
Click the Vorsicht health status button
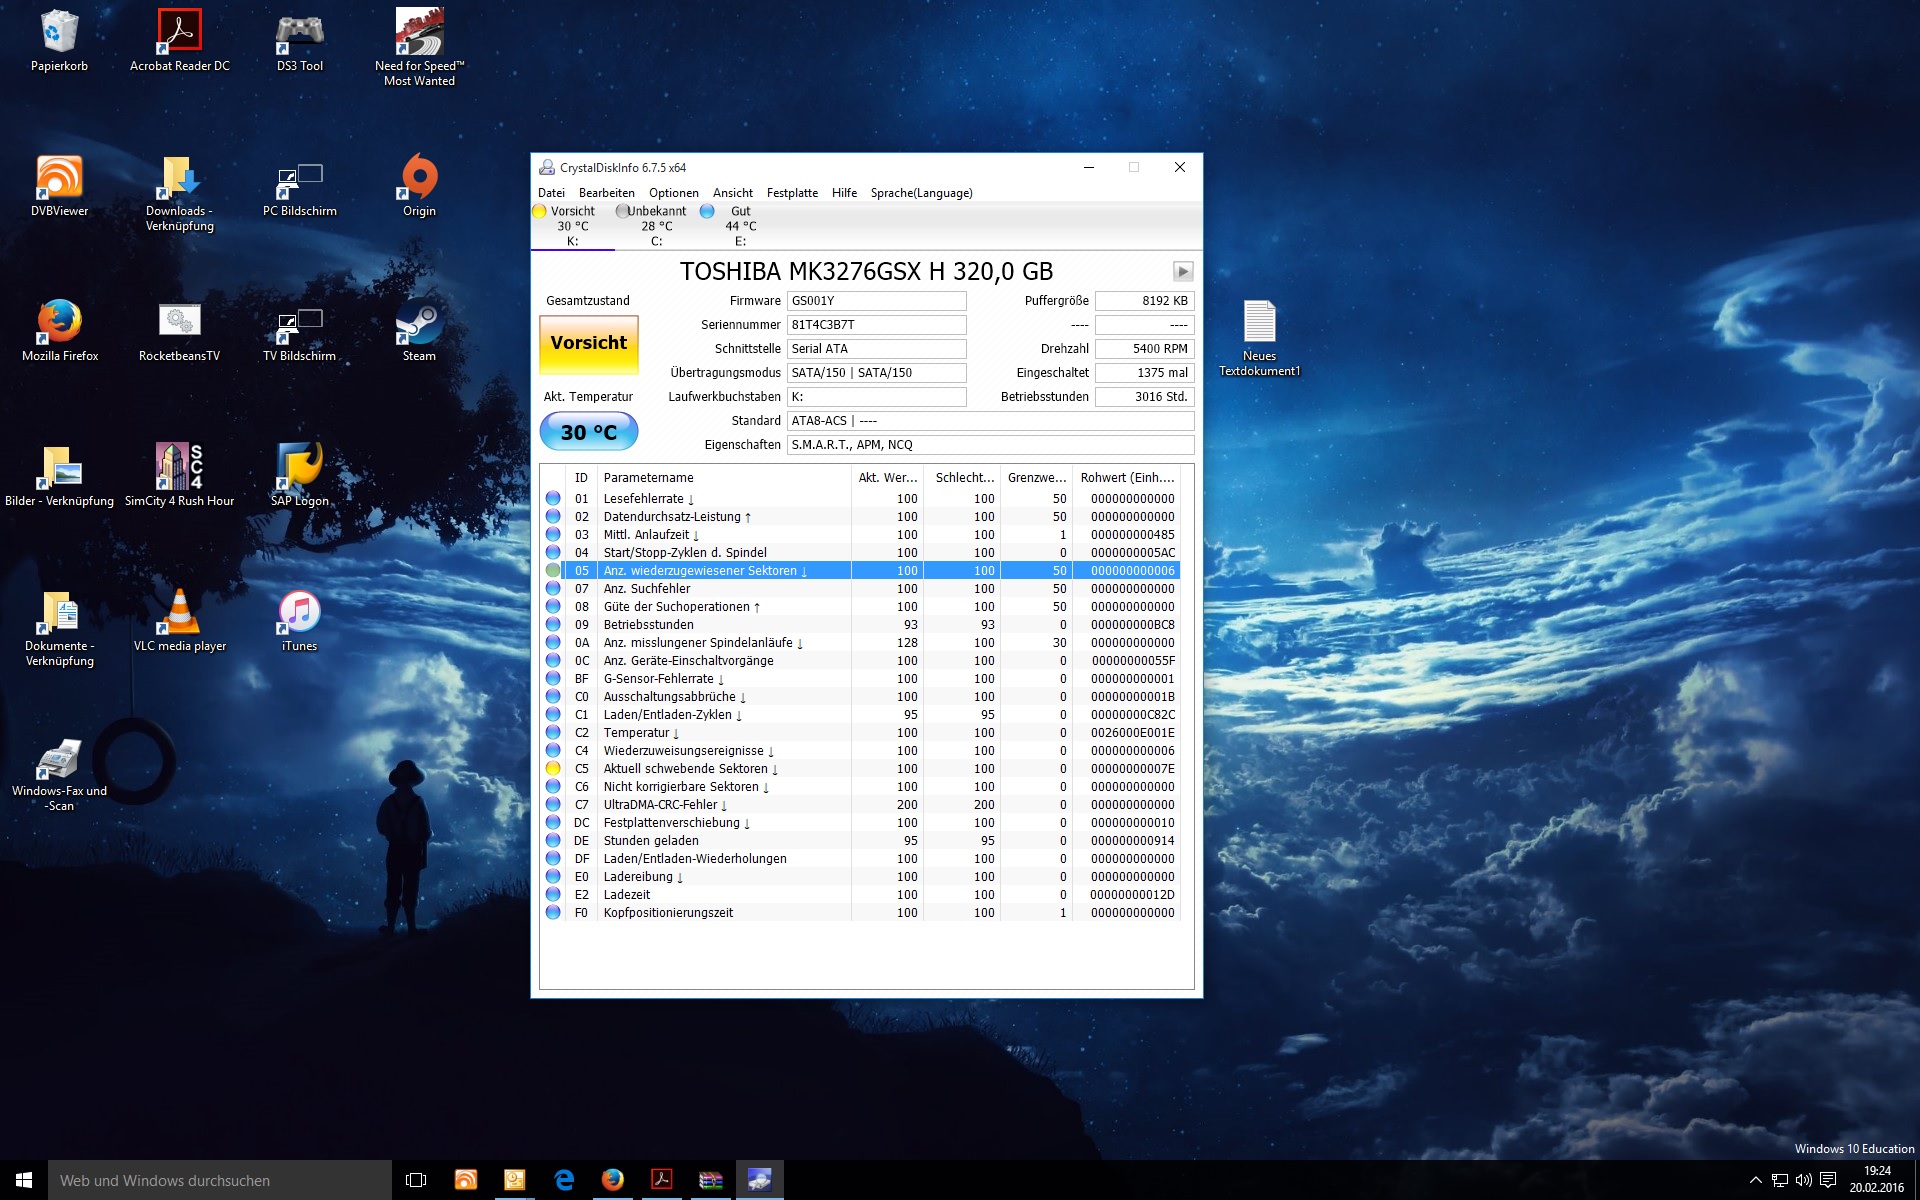pos(589,343)
